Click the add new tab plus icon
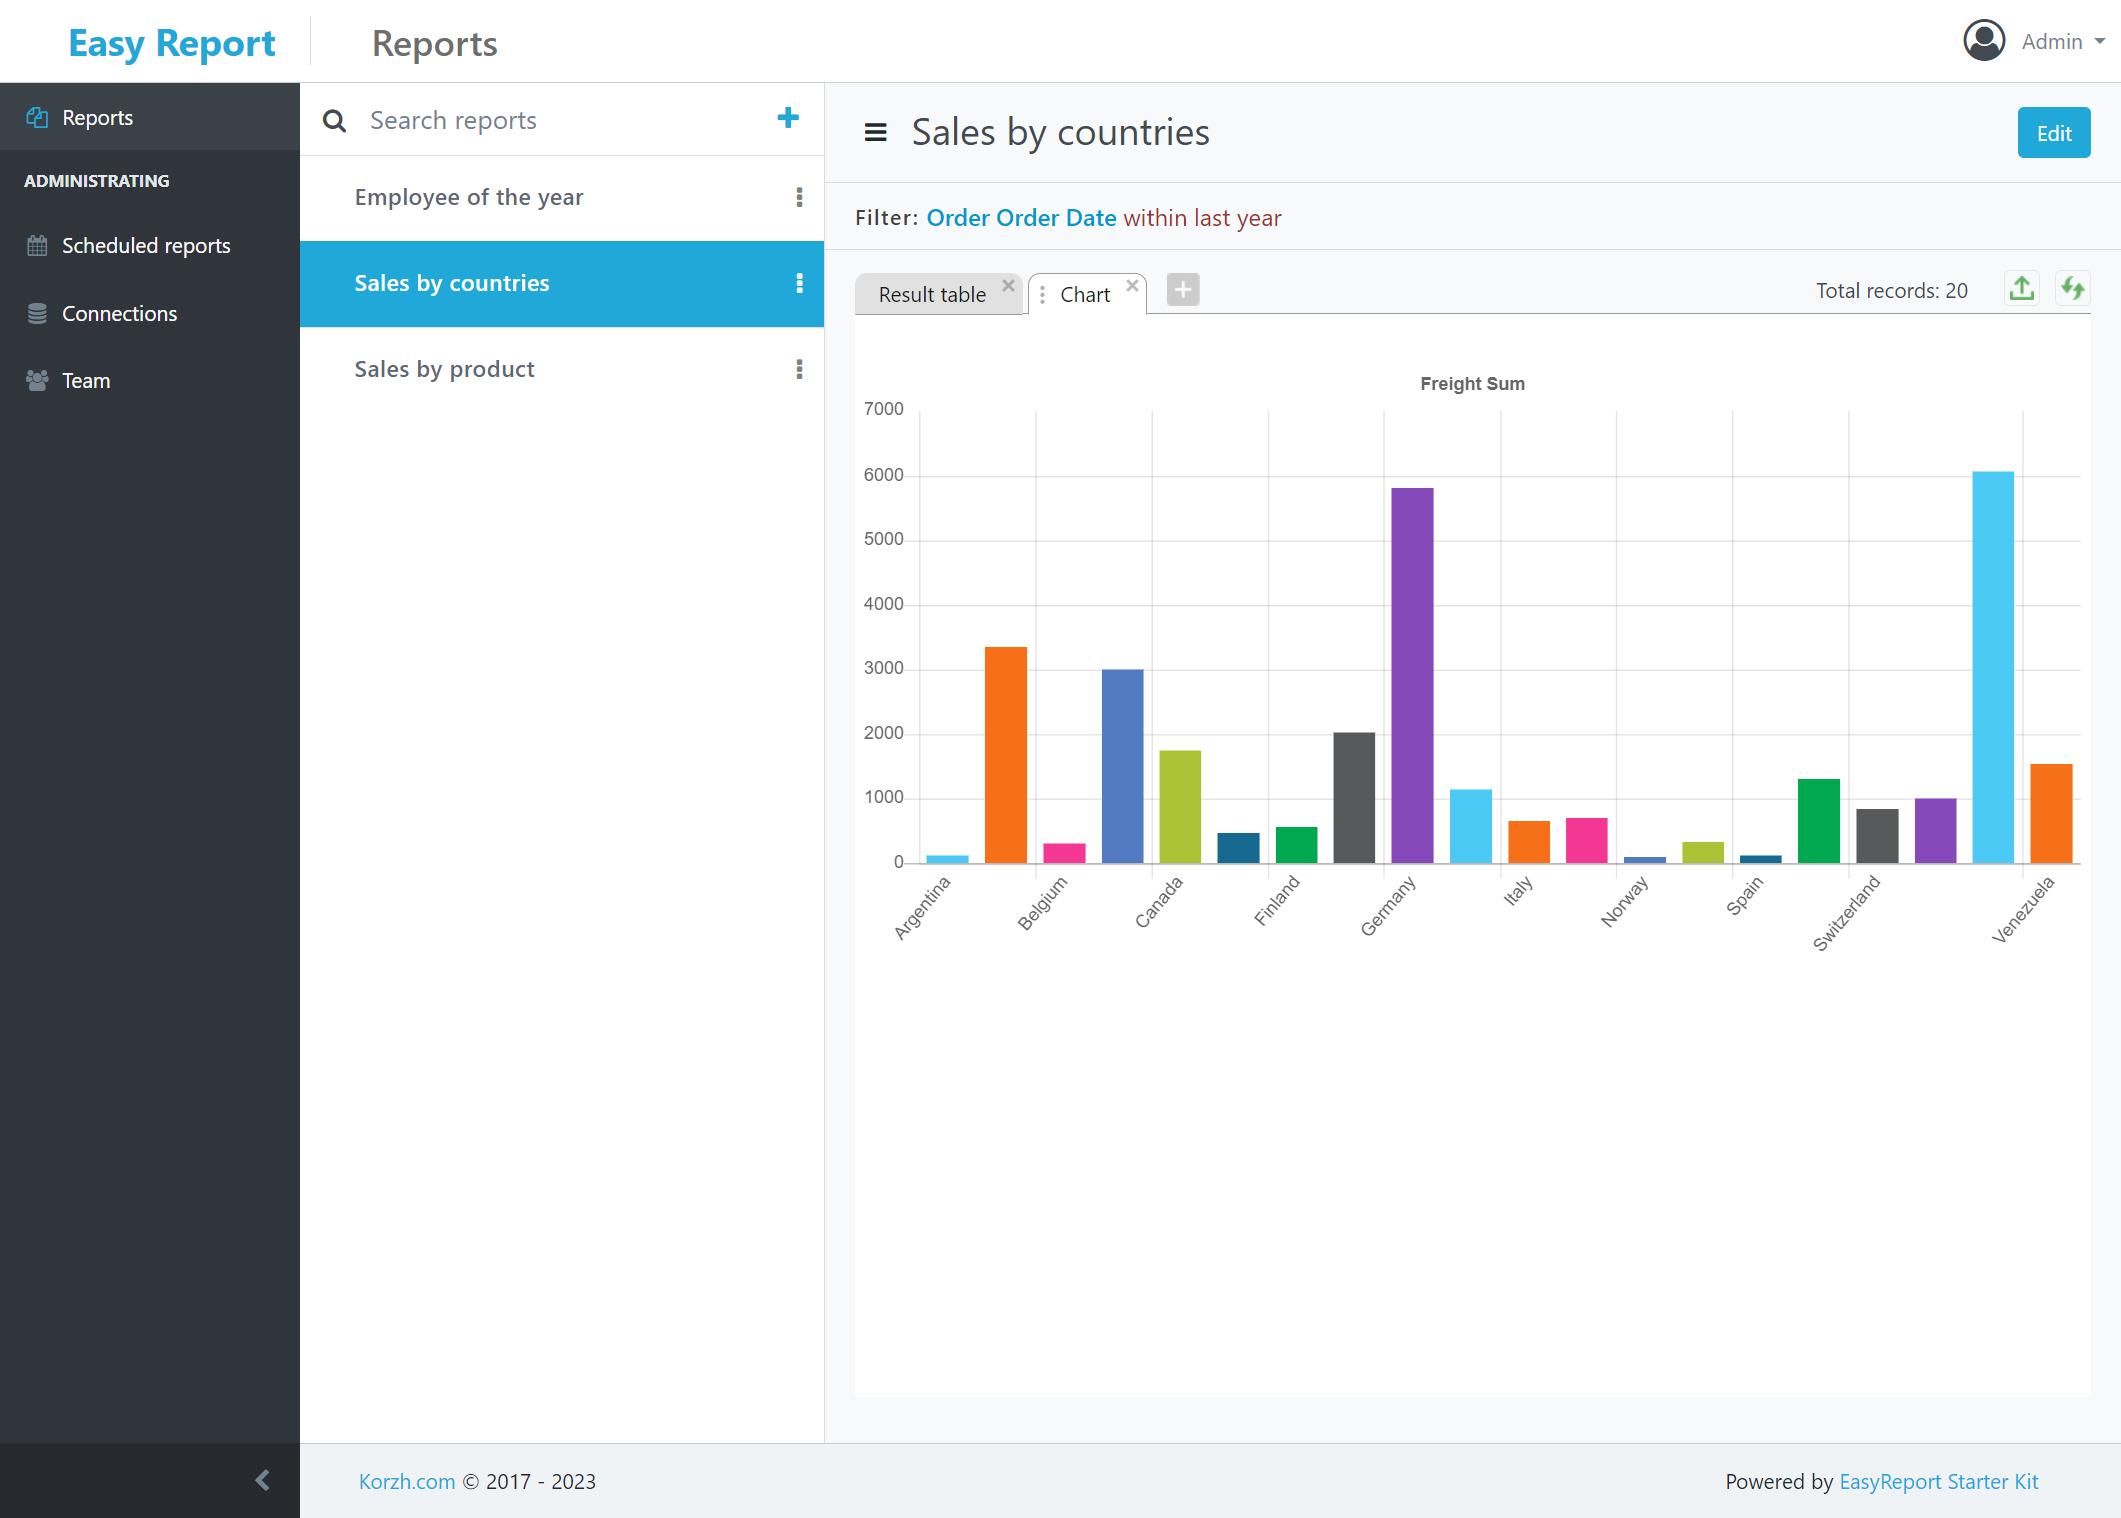The height and width of the screenshot is (1518, 2121). pos(1183,290)
